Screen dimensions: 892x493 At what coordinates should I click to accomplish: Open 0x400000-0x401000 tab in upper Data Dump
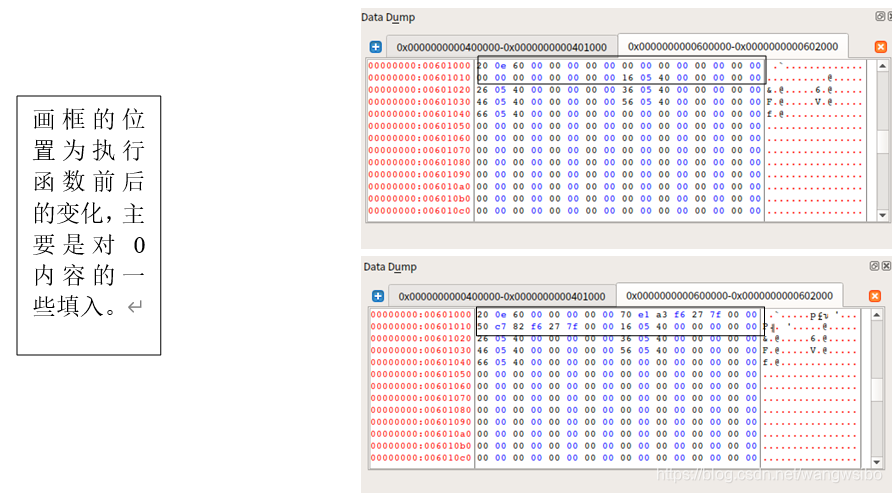coord(502,47)
